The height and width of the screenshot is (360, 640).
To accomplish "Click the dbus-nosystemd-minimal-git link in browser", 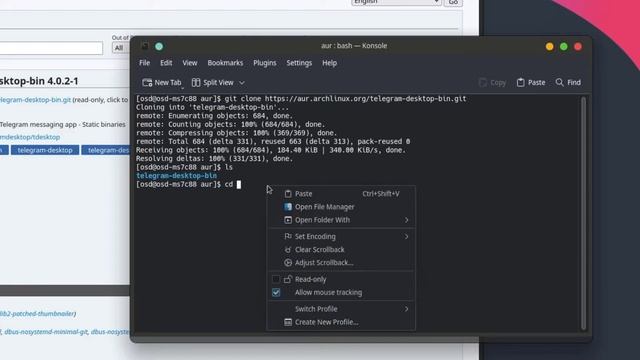I will pos(46,332).
